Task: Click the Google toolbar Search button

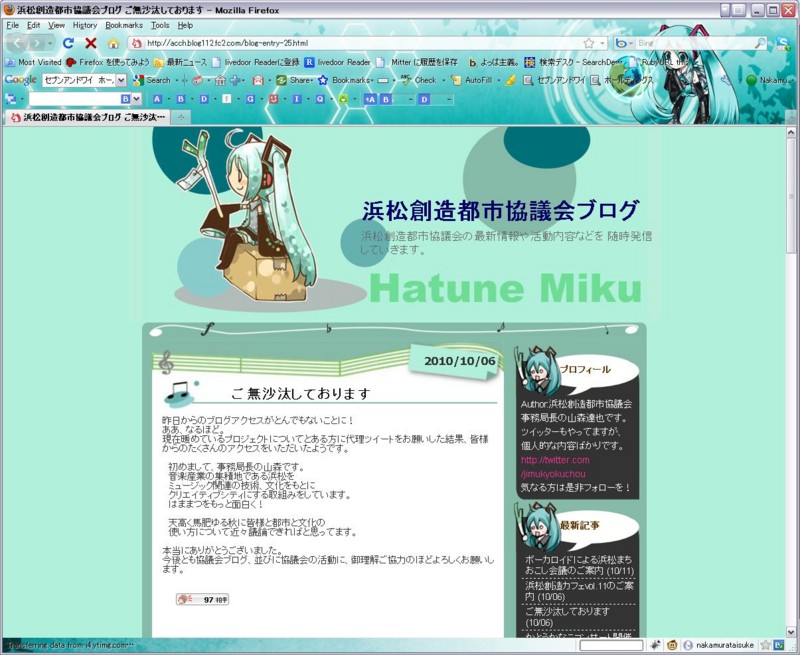Action: [x=152, y=80]
